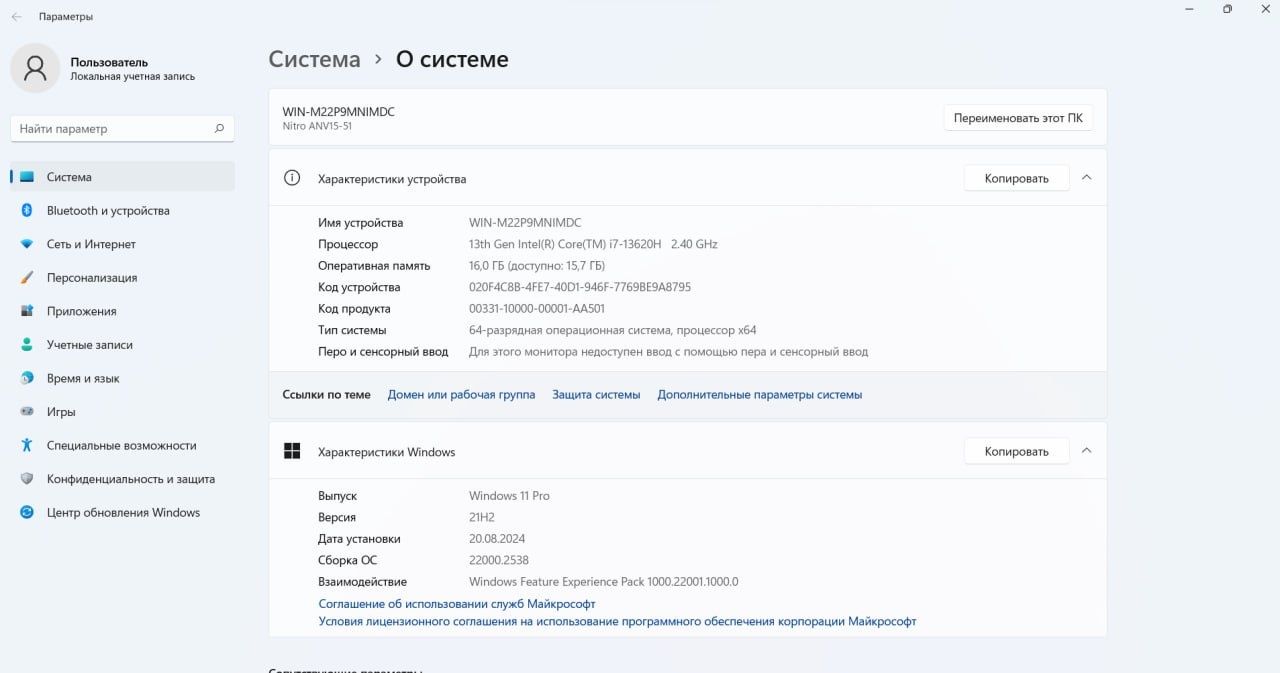Click the Игры gamepad icon
The image size is (1280, 673).
pos(27,412)
